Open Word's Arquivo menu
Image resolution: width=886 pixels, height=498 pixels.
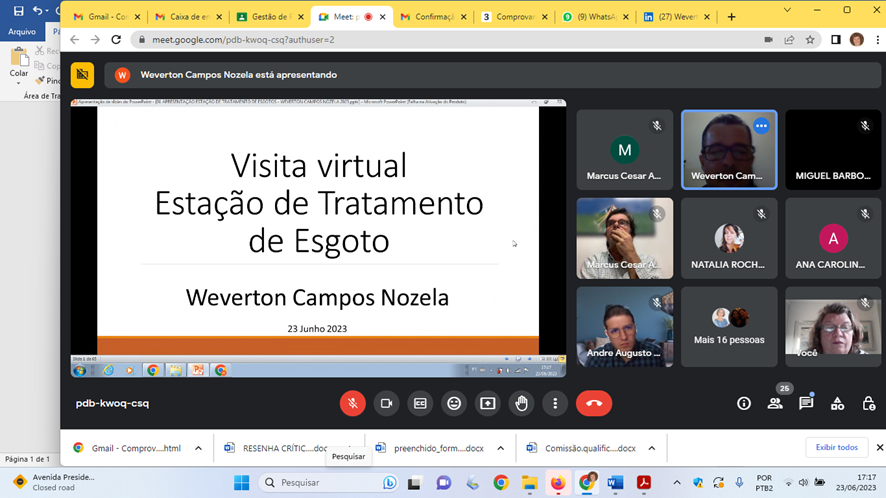[x=22, y=32]
